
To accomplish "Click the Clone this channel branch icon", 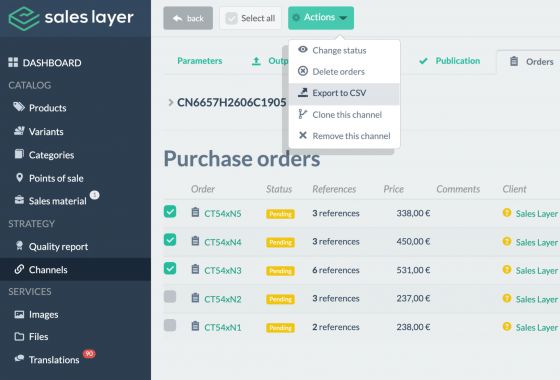I will (x=302, y=114).
